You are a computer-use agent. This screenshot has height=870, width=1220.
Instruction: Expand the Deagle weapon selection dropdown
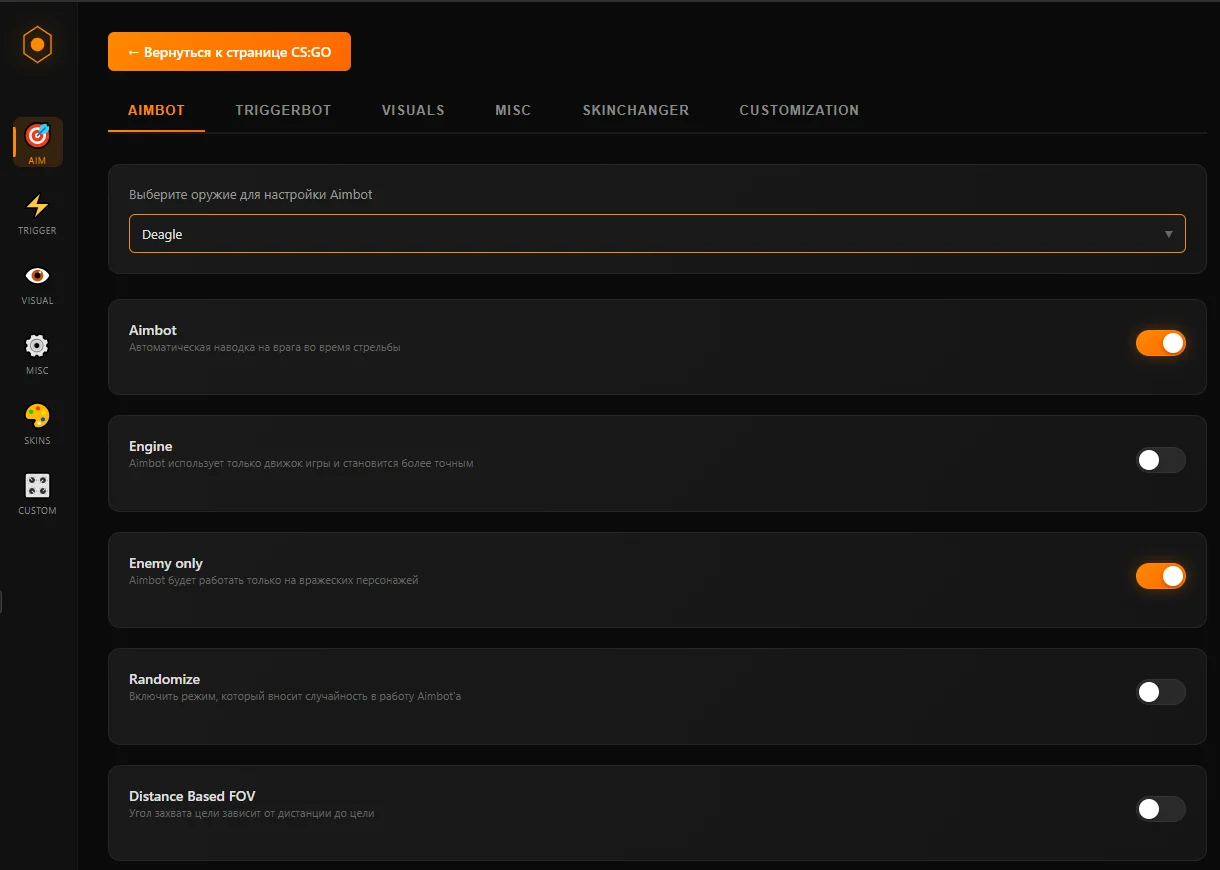tap(657, 234)
